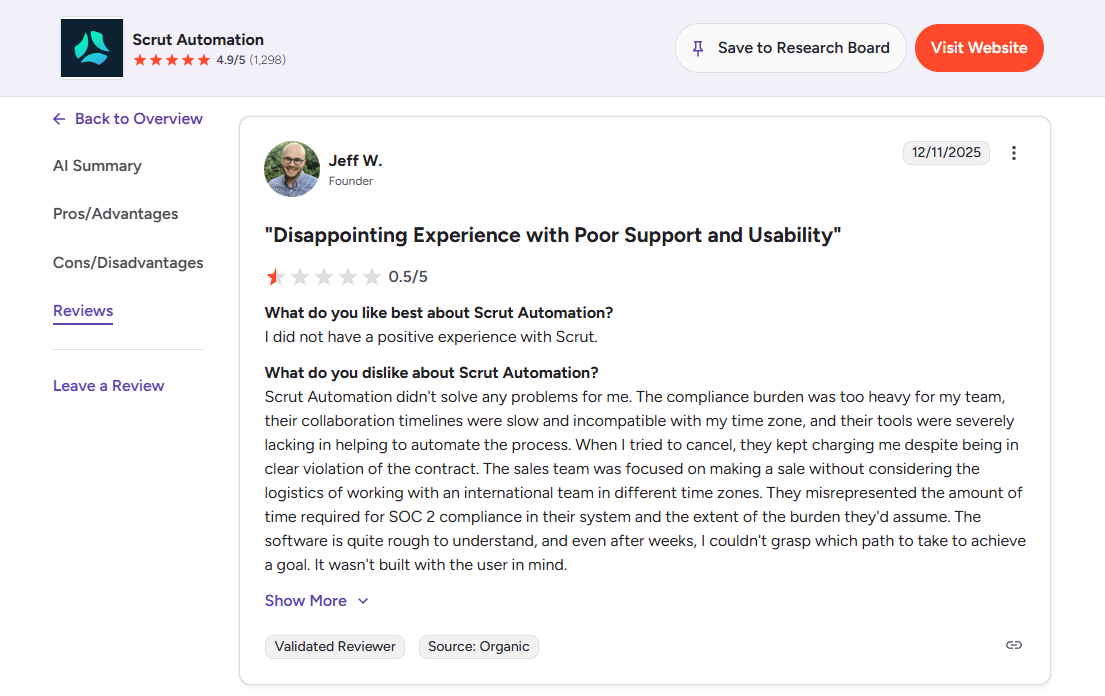
Task: Open the three-dot options menu on the review
Action: (1014, 152)
